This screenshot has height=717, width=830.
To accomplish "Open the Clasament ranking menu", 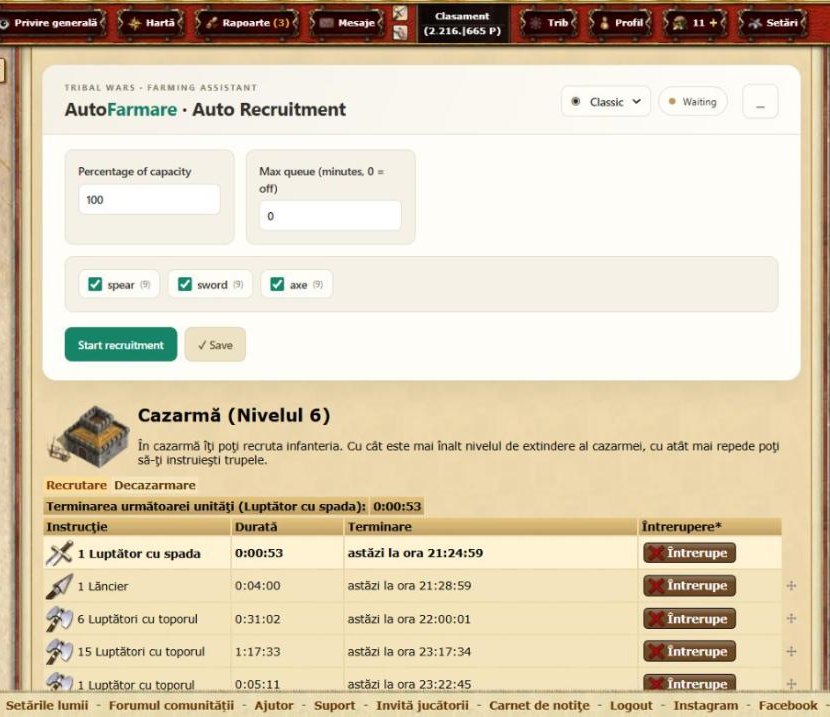I will tap(462, 24).
